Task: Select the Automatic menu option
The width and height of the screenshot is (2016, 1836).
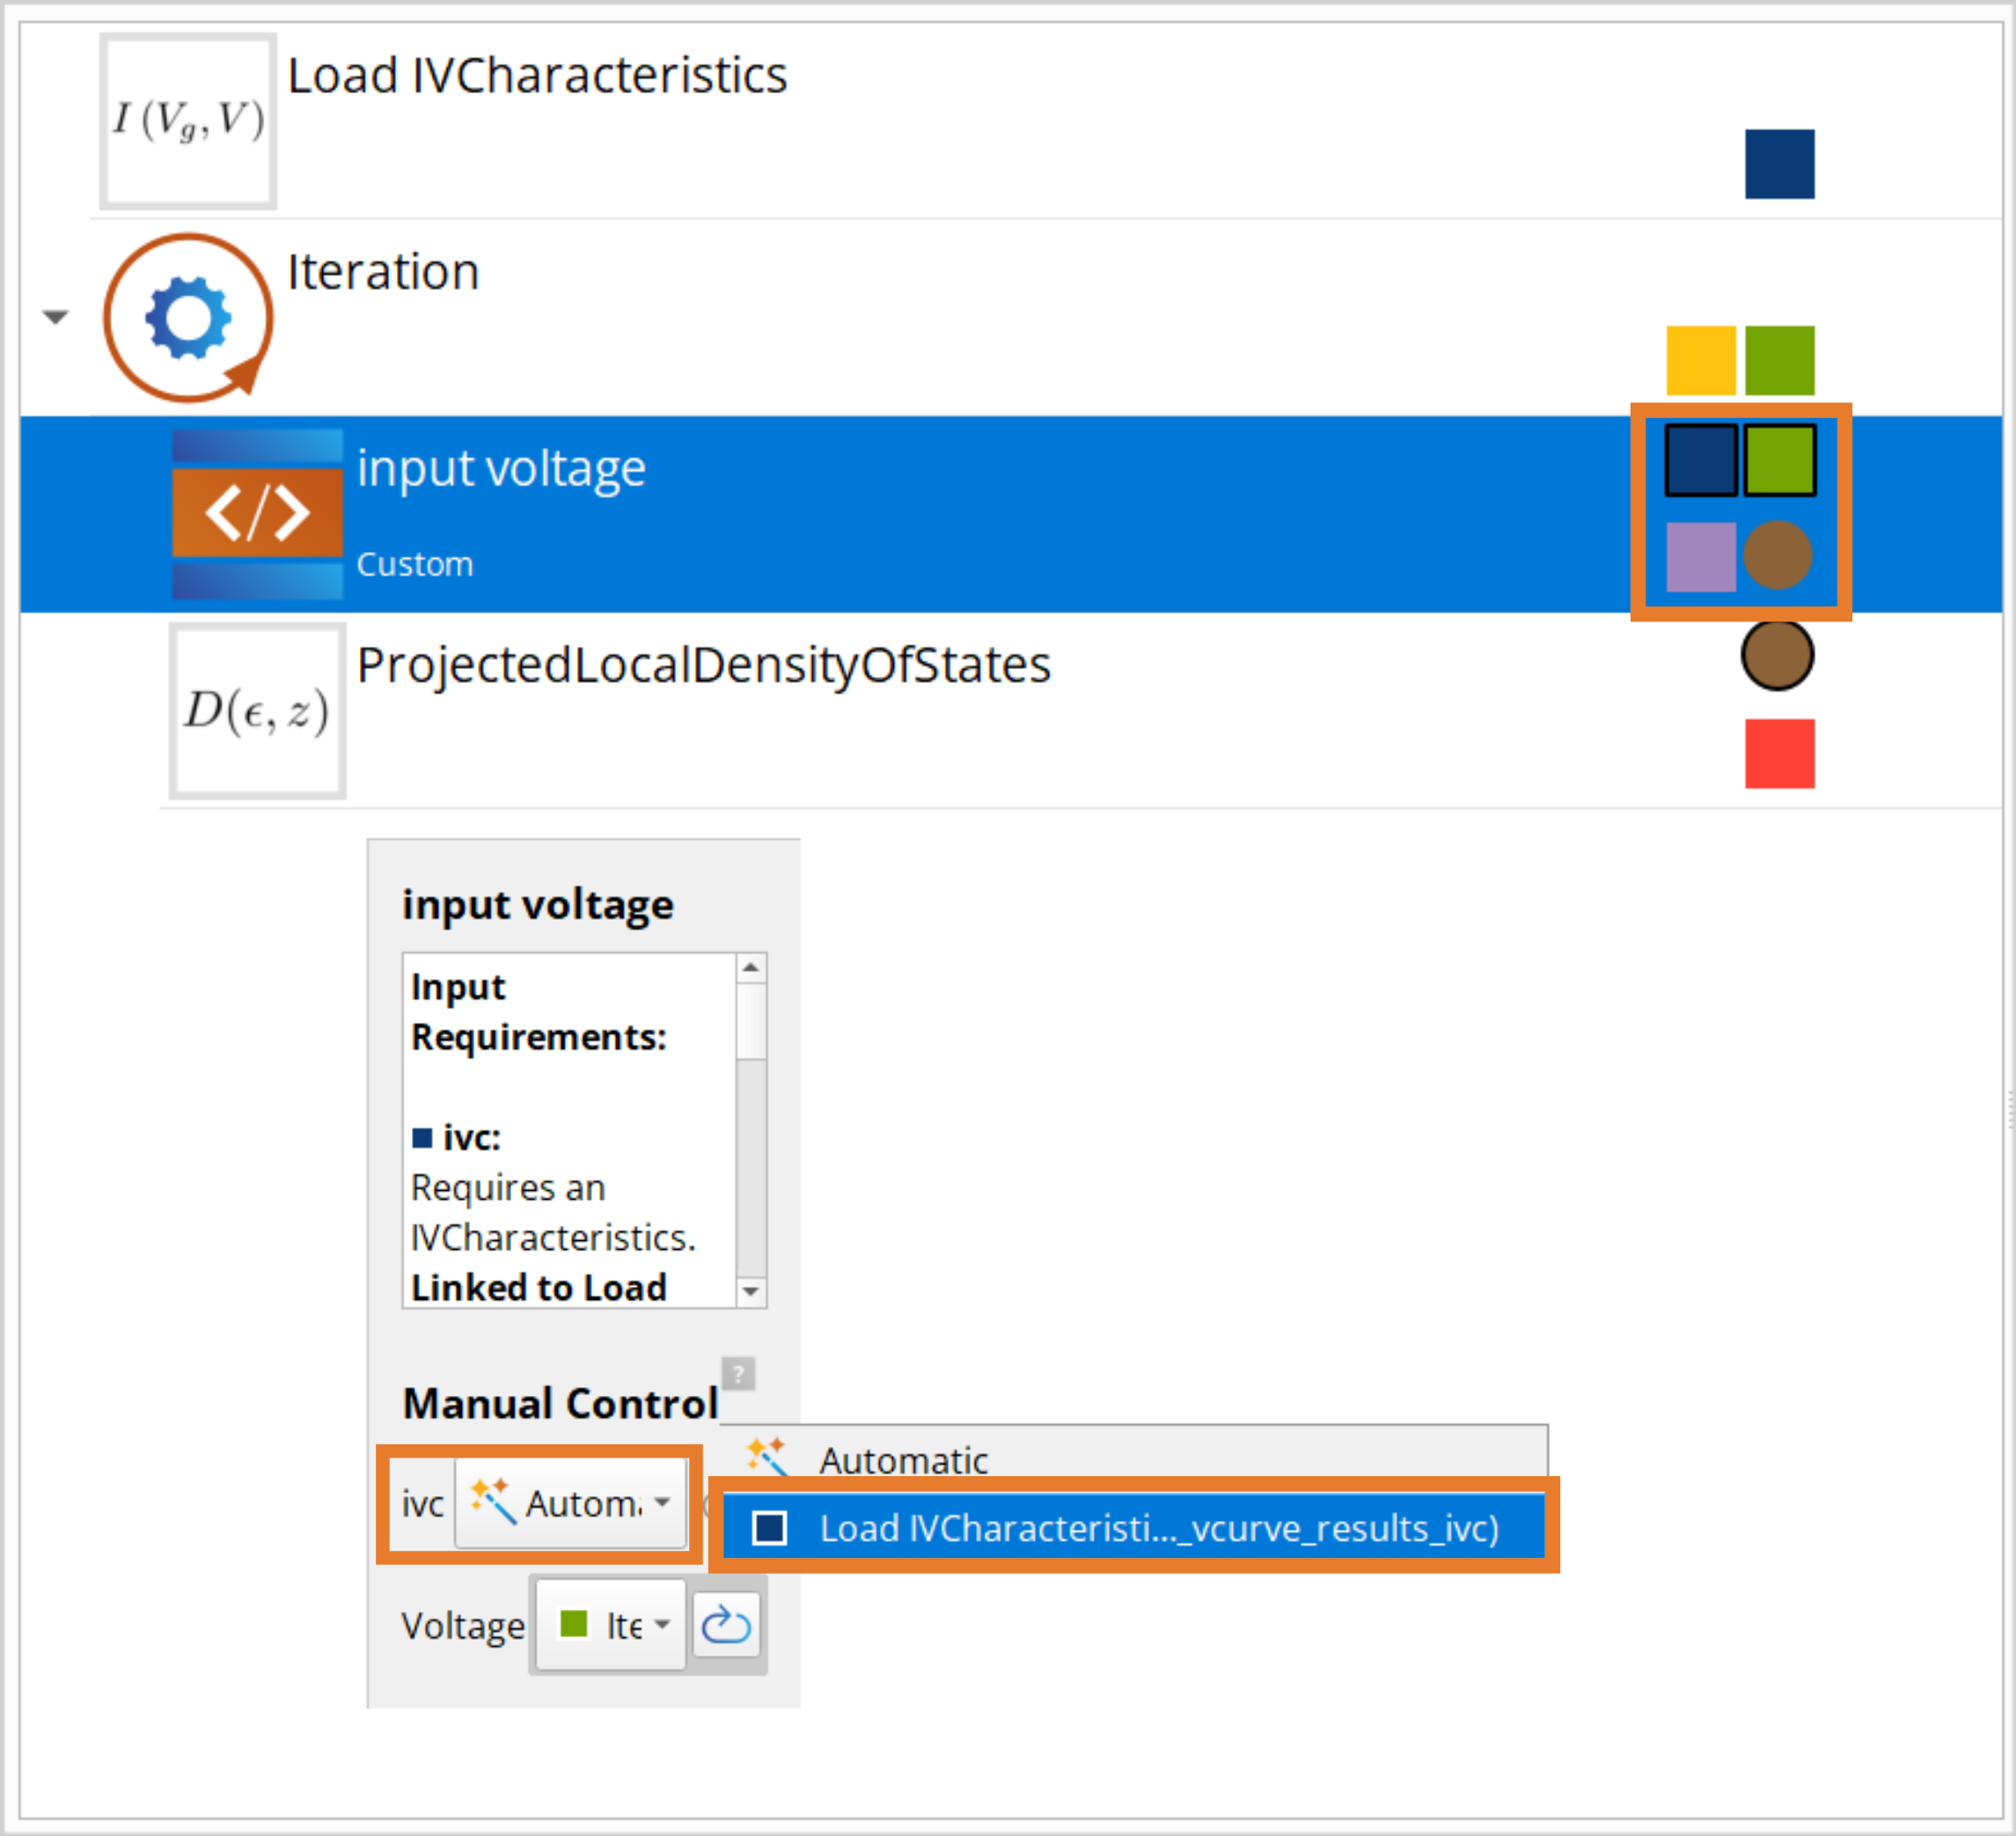Action: click(904, 1460)
